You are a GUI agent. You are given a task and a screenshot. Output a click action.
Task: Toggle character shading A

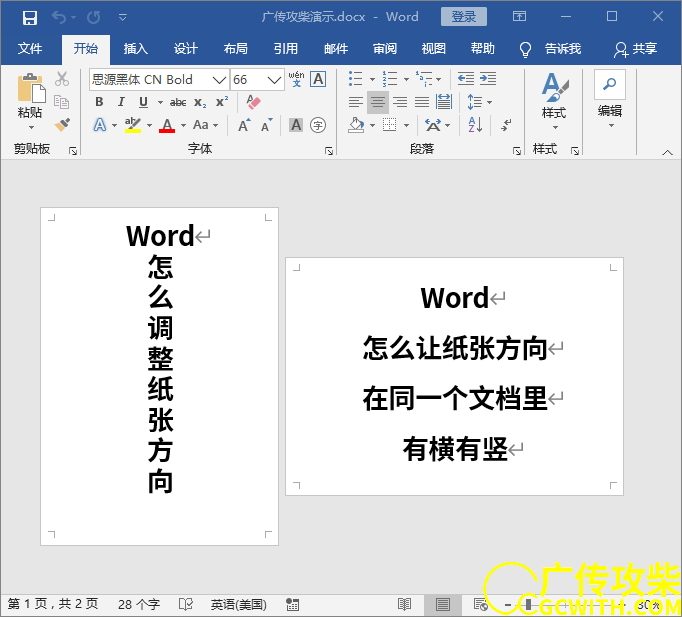click(296, 125)
